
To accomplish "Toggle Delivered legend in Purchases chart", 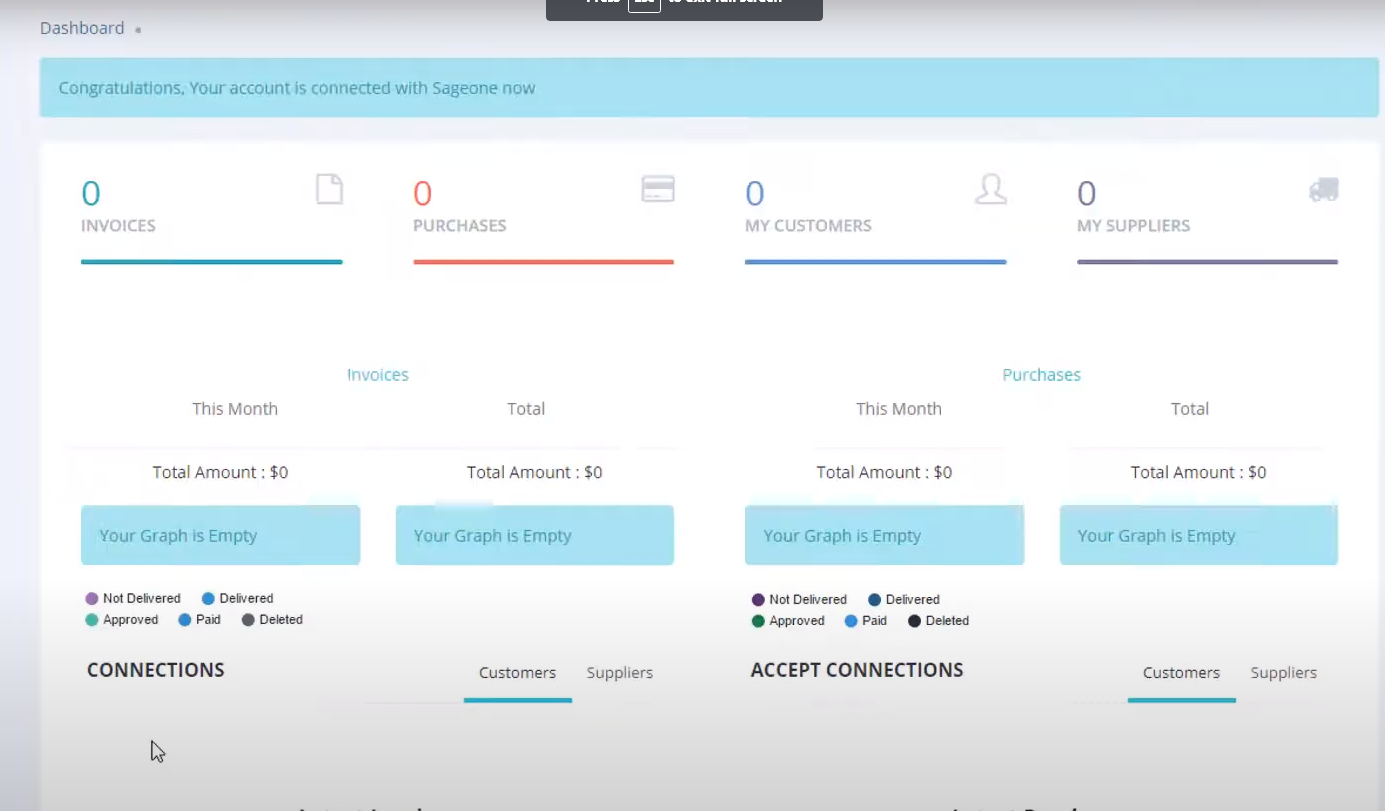I will tap(904, 600).
